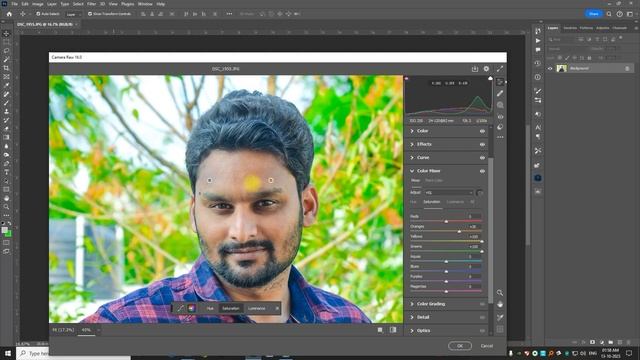
Task: Collapse the Color Mixer panel
Action: coord(412,171)
